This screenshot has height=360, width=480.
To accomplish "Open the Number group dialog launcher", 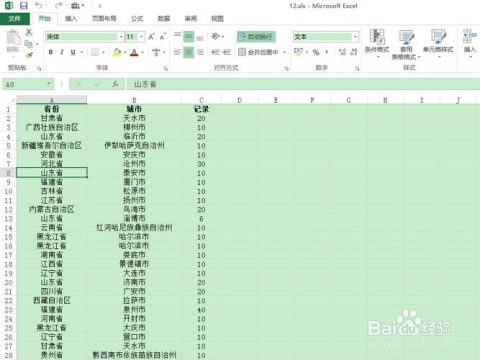I will click(357, 68).
